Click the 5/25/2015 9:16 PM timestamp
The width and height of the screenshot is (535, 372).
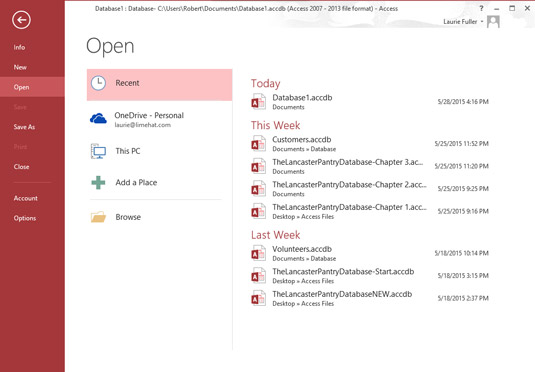(463, 211)
